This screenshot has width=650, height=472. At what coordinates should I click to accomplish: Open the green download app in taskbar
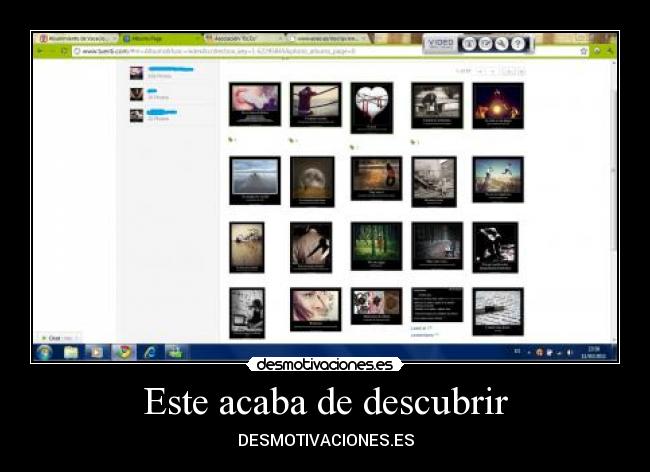175,352
